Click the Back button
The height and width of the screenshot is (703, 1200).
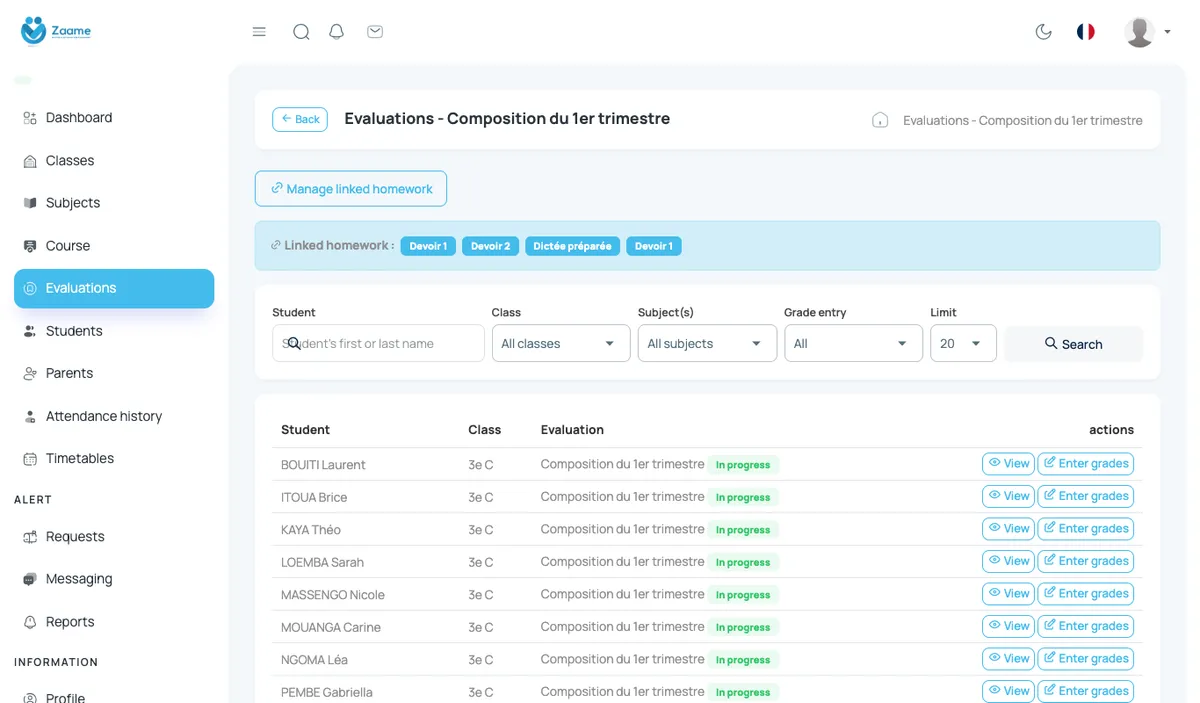point(300,119)
